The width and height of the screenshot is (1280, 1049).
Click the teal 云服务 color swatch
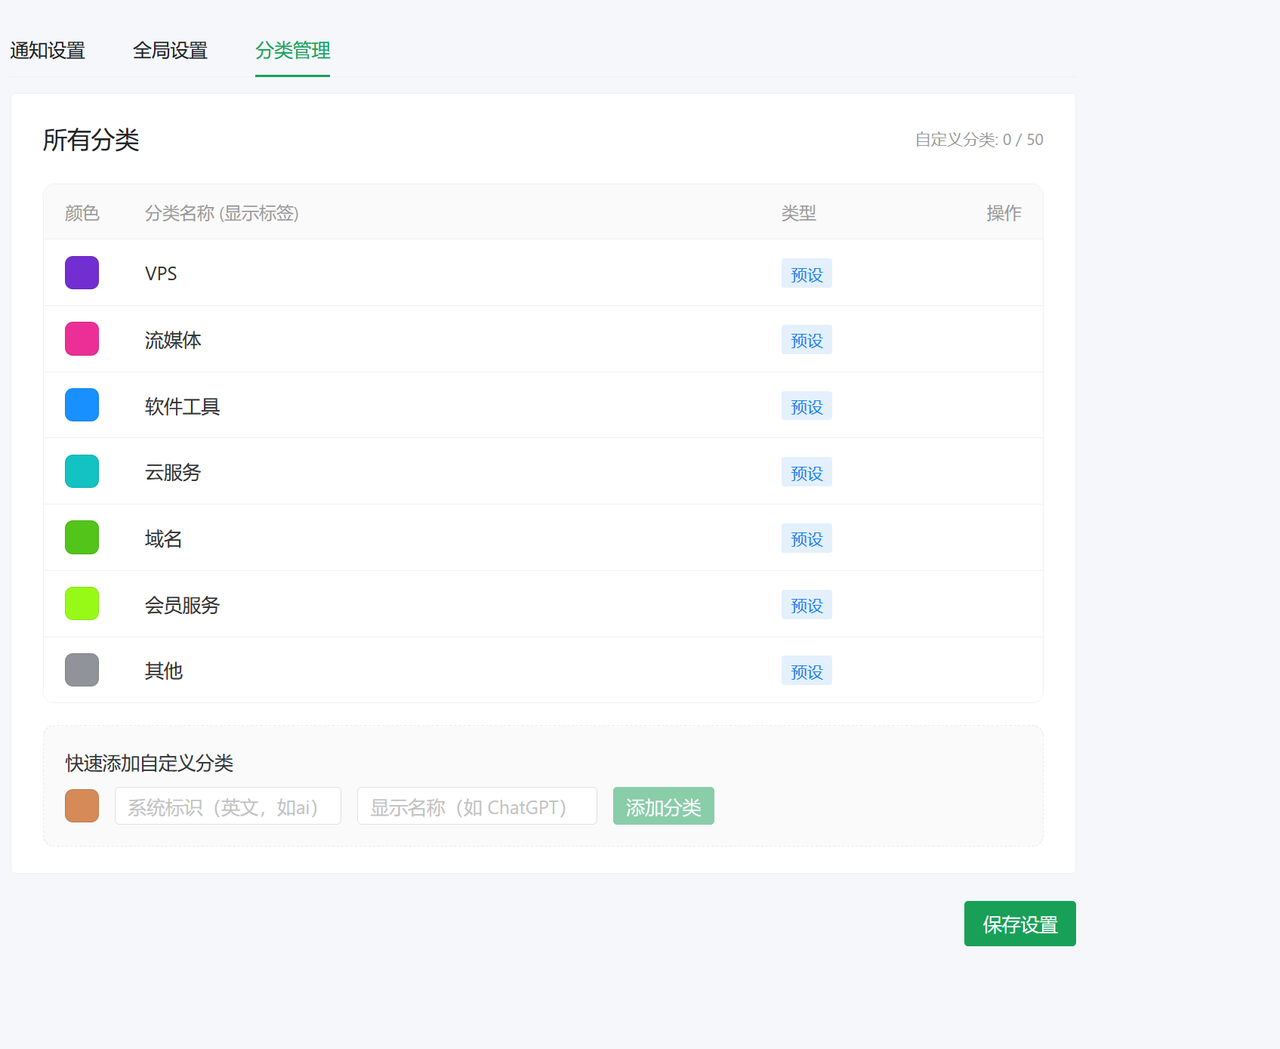82,471
